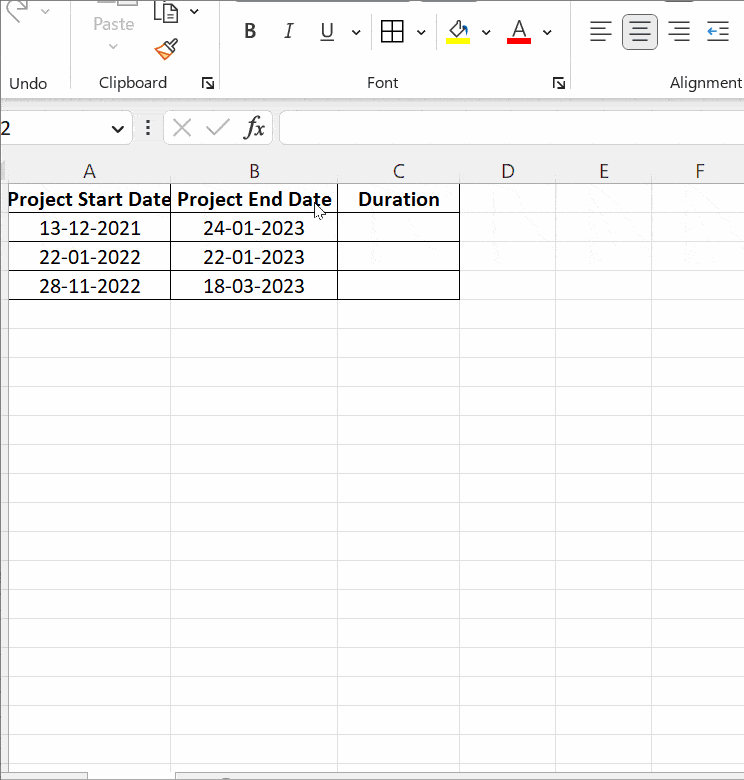The height and width of the screenshot is (780, 744).
Task: Click the Paste button
Action: pos(113,24)
